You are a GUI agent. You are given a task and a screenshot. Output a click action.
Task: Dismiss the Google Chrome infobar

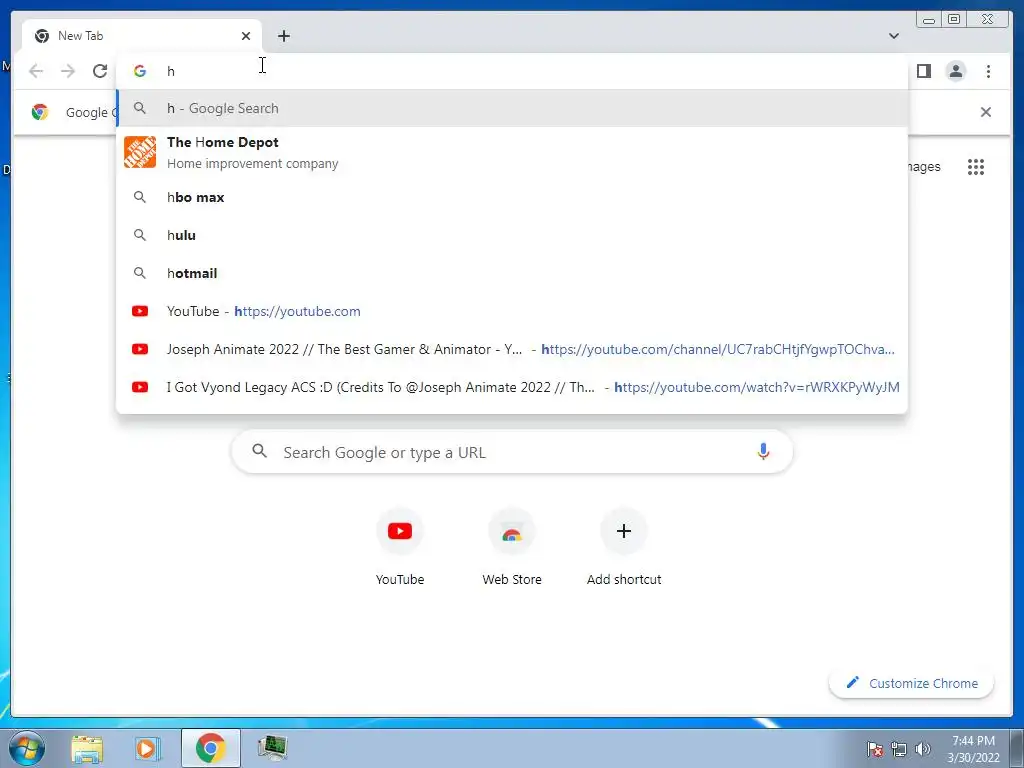[x=985, y=112]
